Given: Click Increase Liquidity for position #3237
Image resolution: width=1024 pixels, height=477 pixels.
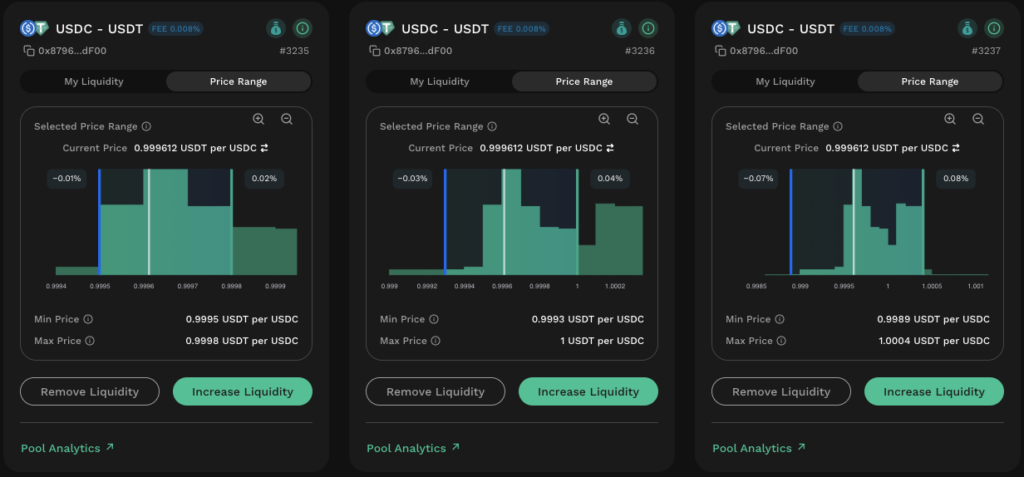Looking at the screenshot, I should [934, 392].
